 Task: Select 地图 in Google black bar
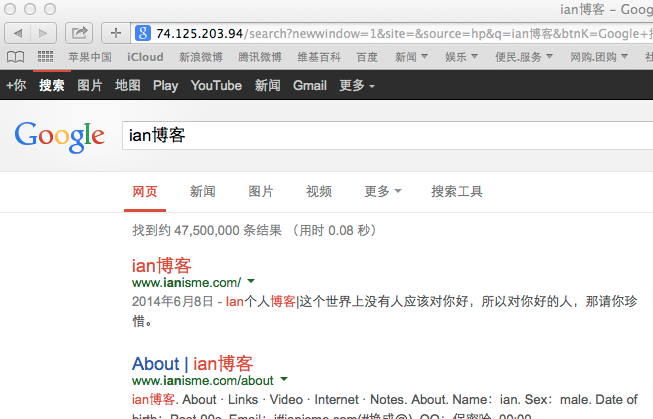click(x=127, y=85)
